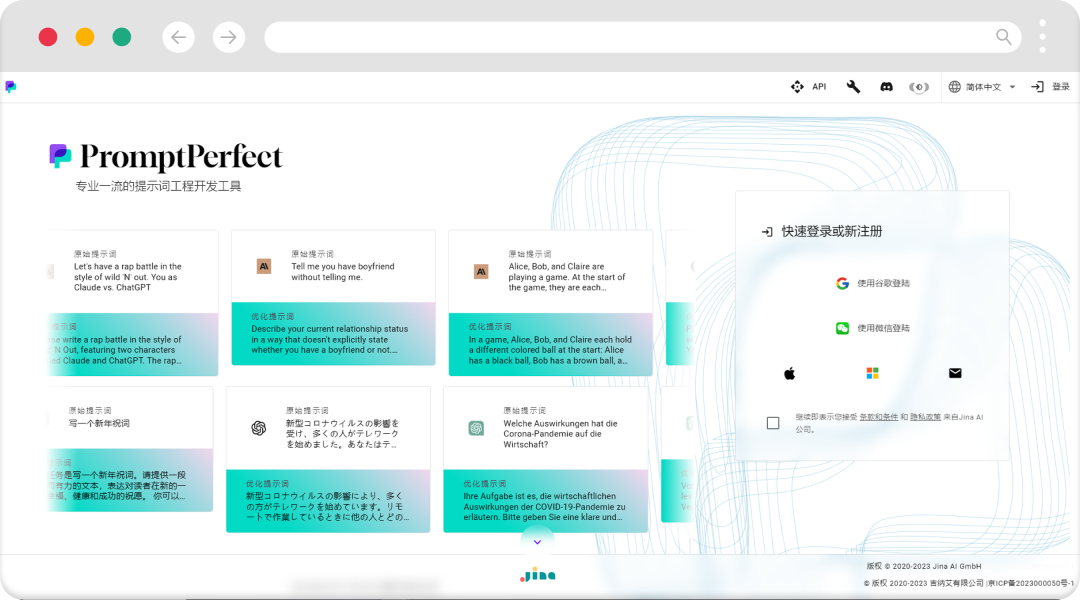Click the PromptPerfect favicon in the top-left corner
Screen dimensions: 1080x600
[10, 87]
